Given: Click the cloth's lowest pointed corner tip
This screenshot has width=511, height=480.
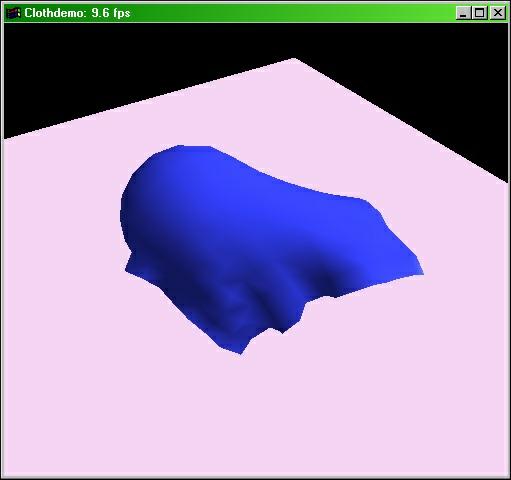Looking at the screenshot, I should 240,353.
